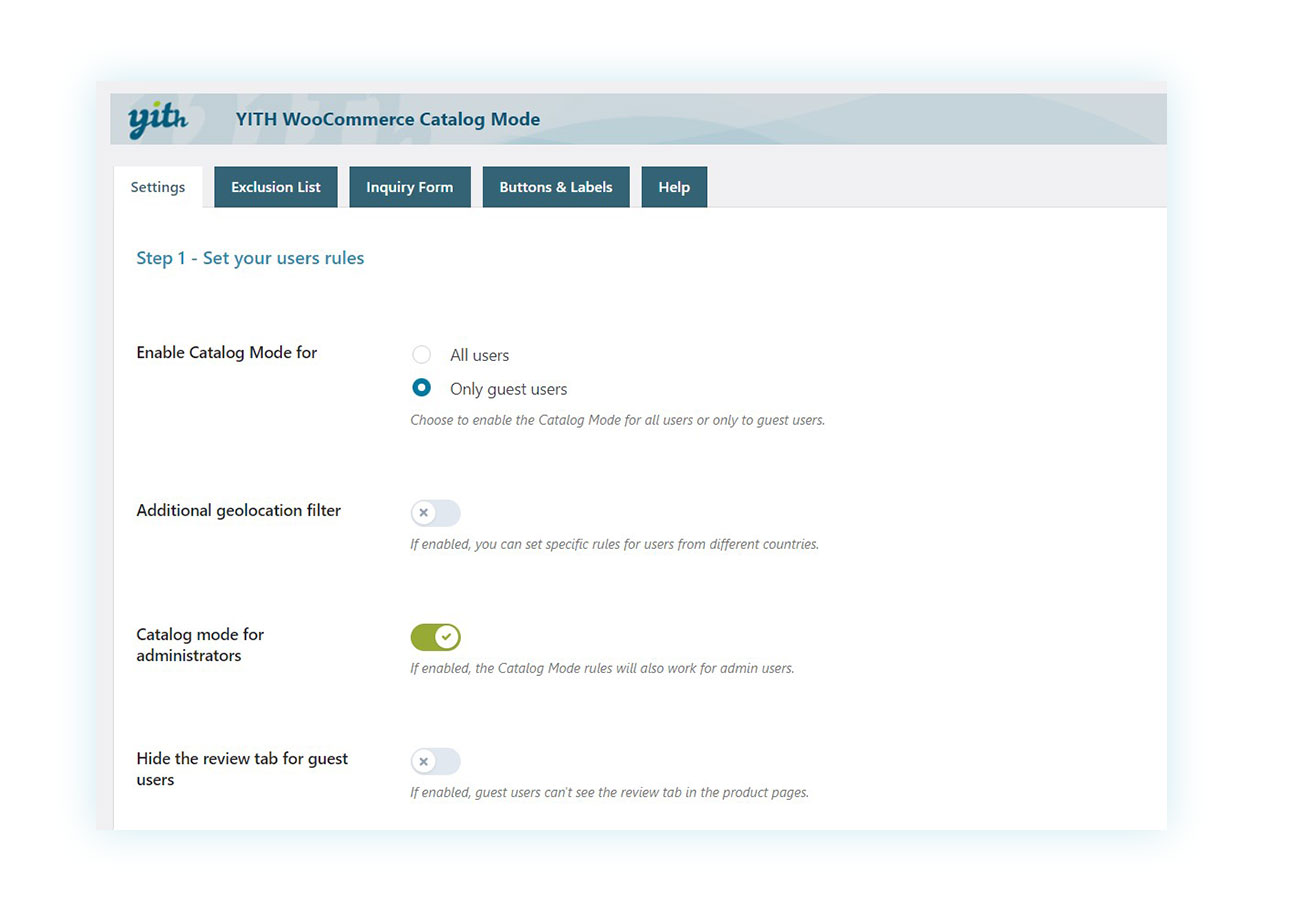Image resolution: width=1300 pixels, height=921 pixels.
Task: Turn on Hide the review tab toggle
Action: tap(435, 761)
